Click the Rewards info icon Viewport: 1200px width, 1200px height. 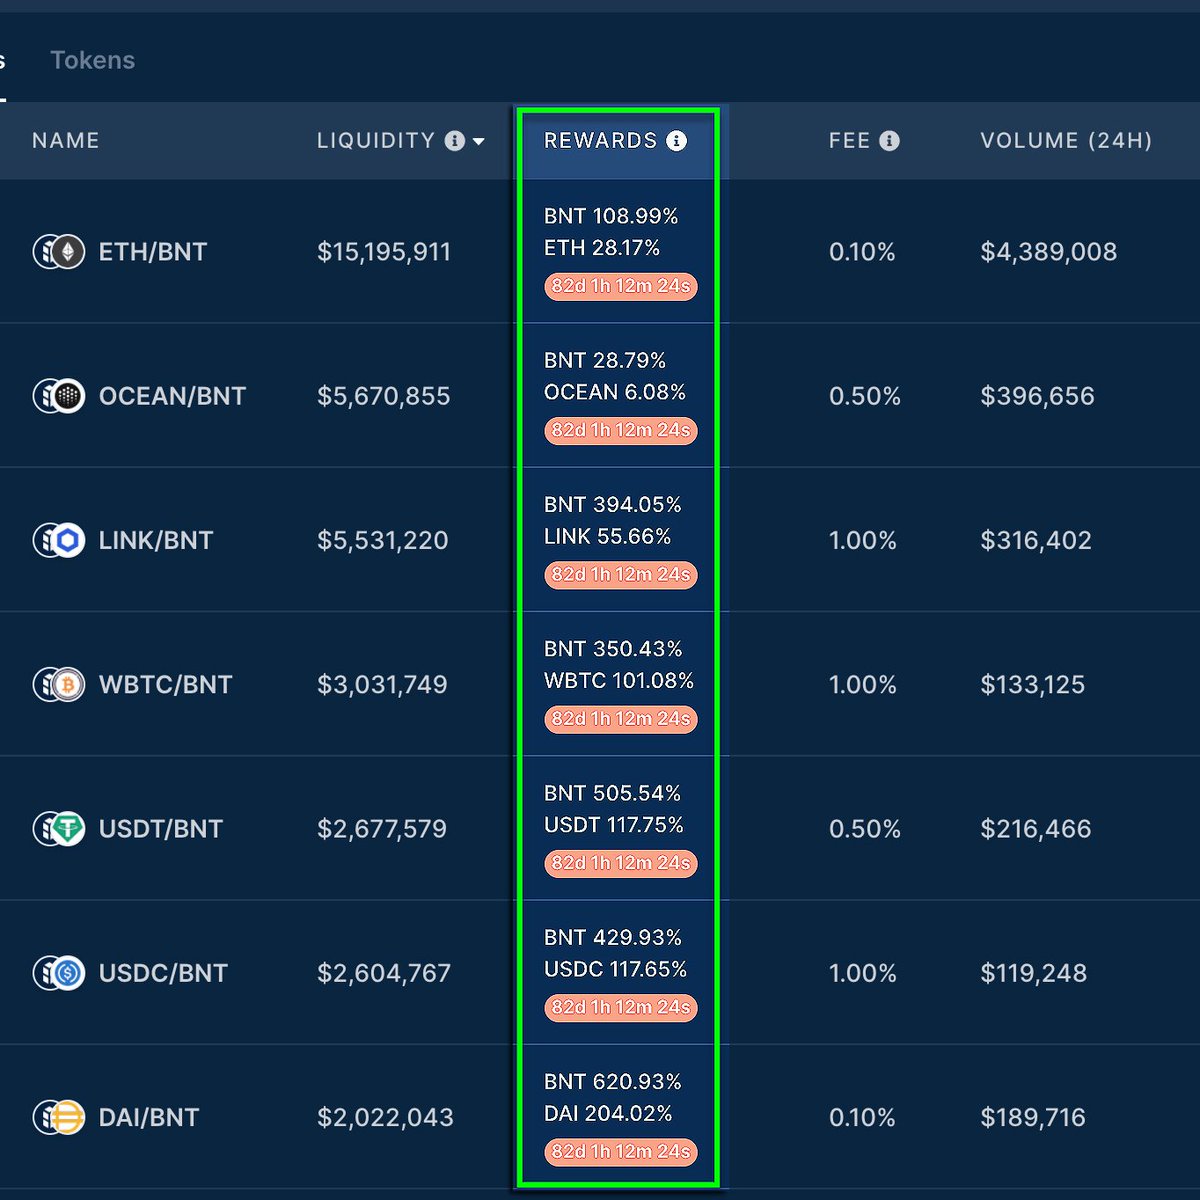tap(677, 141)
